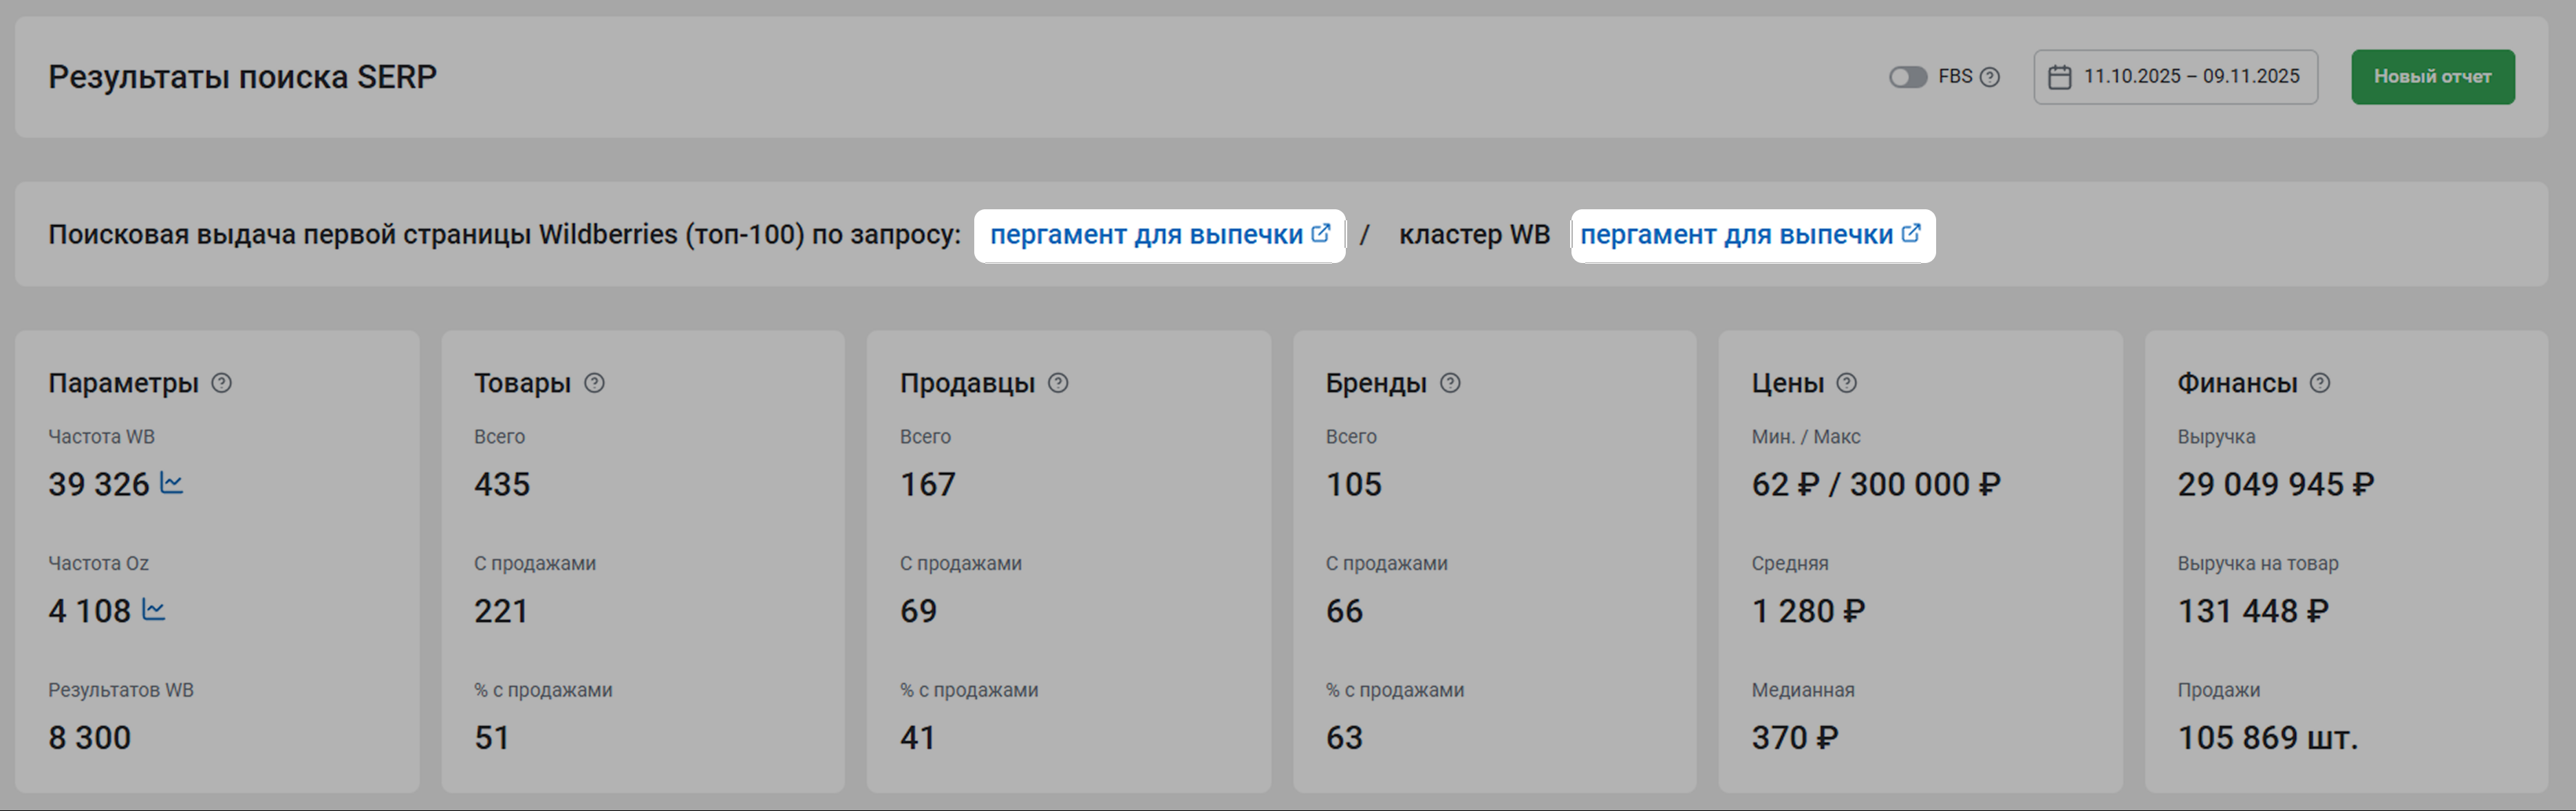The width and height of the screenshot is (2576, 811).
Task: Toggle the FBS switch
Action: coord(1907,77)
